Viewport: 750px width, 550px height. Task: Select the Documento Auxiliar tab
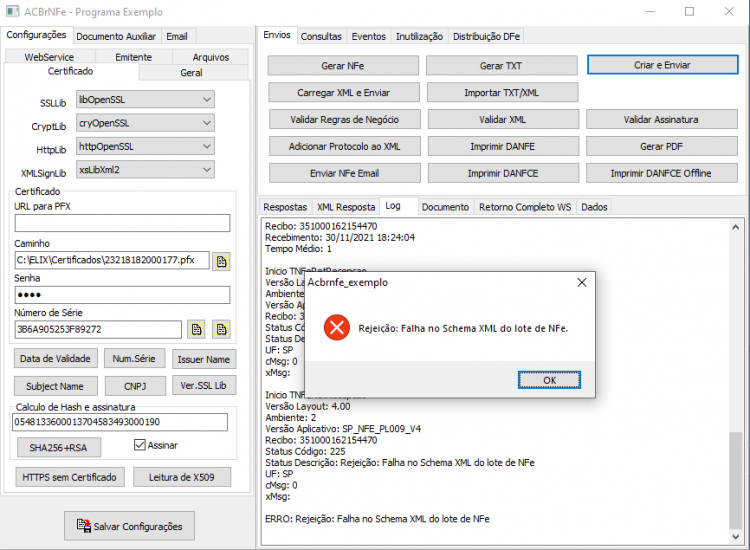(116, 36)
